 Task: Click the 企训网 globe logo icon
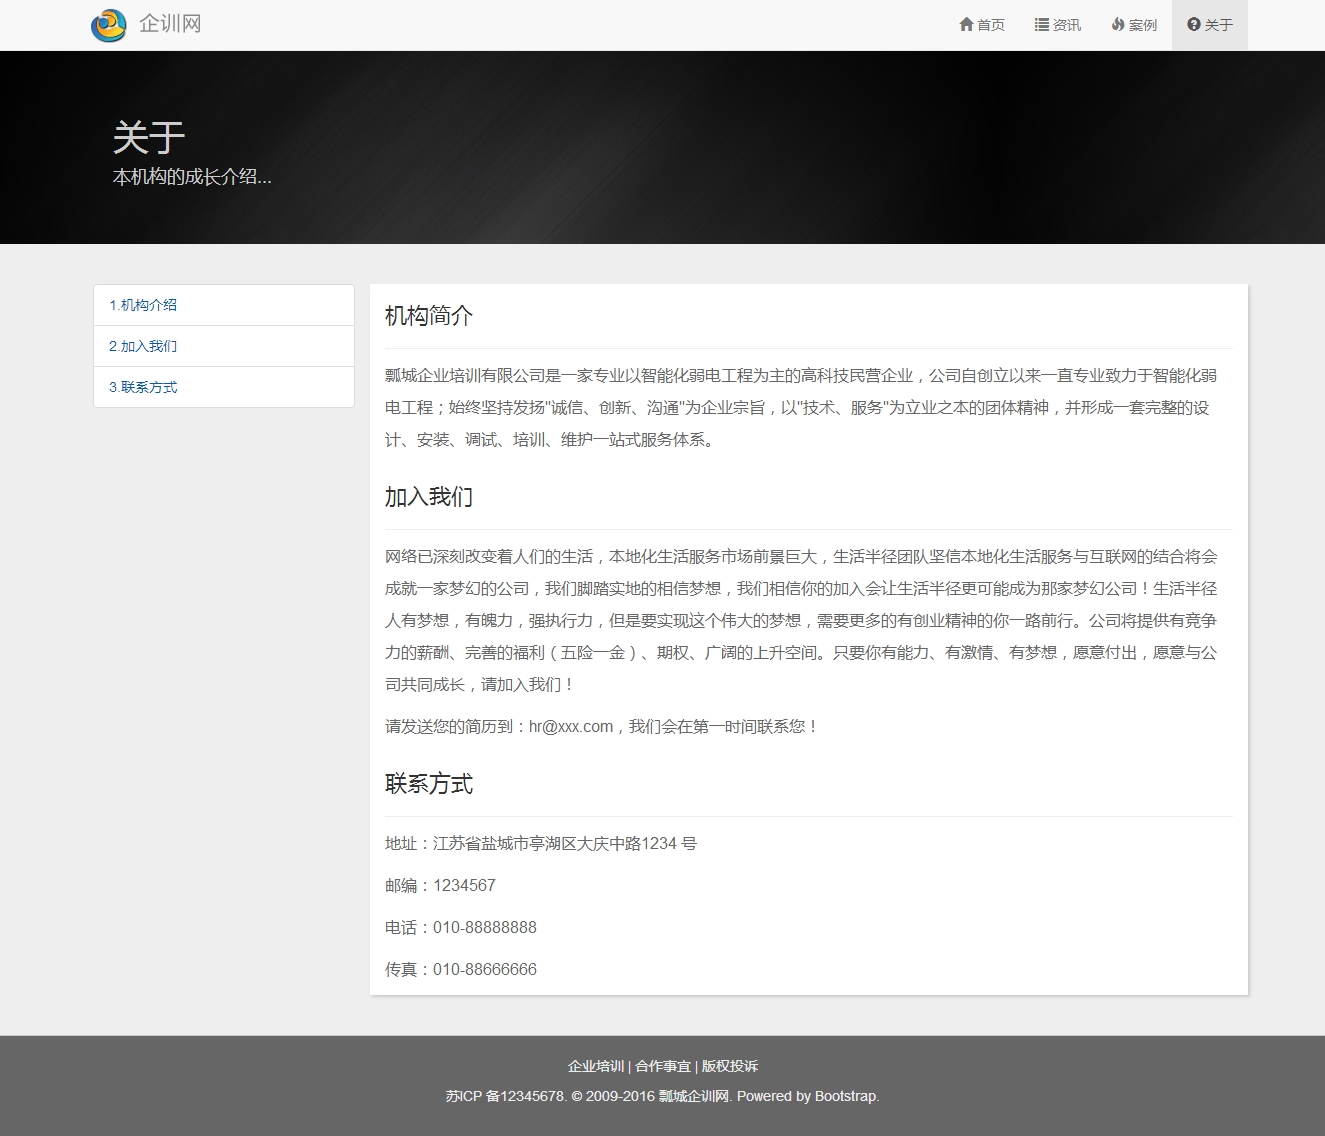(108, 25)
